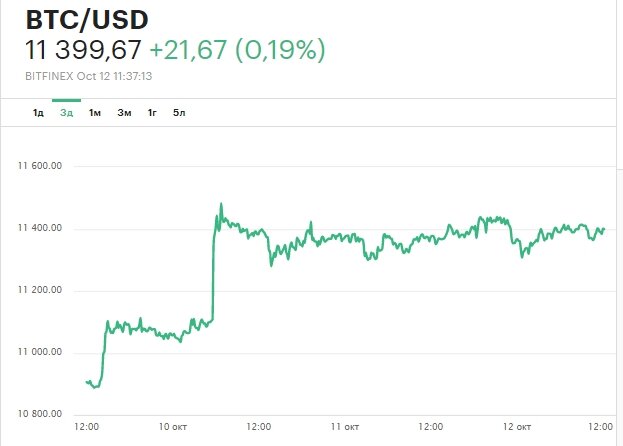Click the chart's highest price peak
Viewport: 623px width, 446px height.
tap(220, 205)
